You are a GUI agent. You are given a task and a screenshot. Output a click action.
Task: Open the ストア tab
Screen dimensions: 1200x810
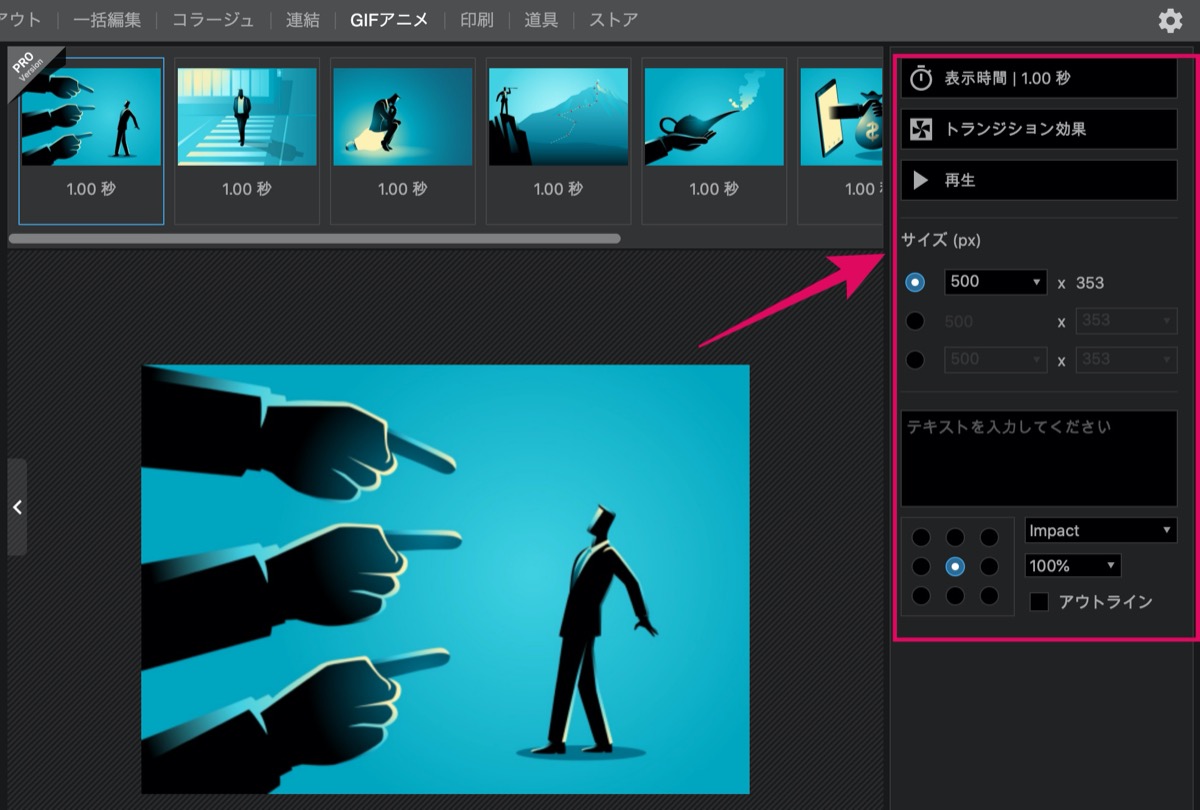(x=613, y=20)
